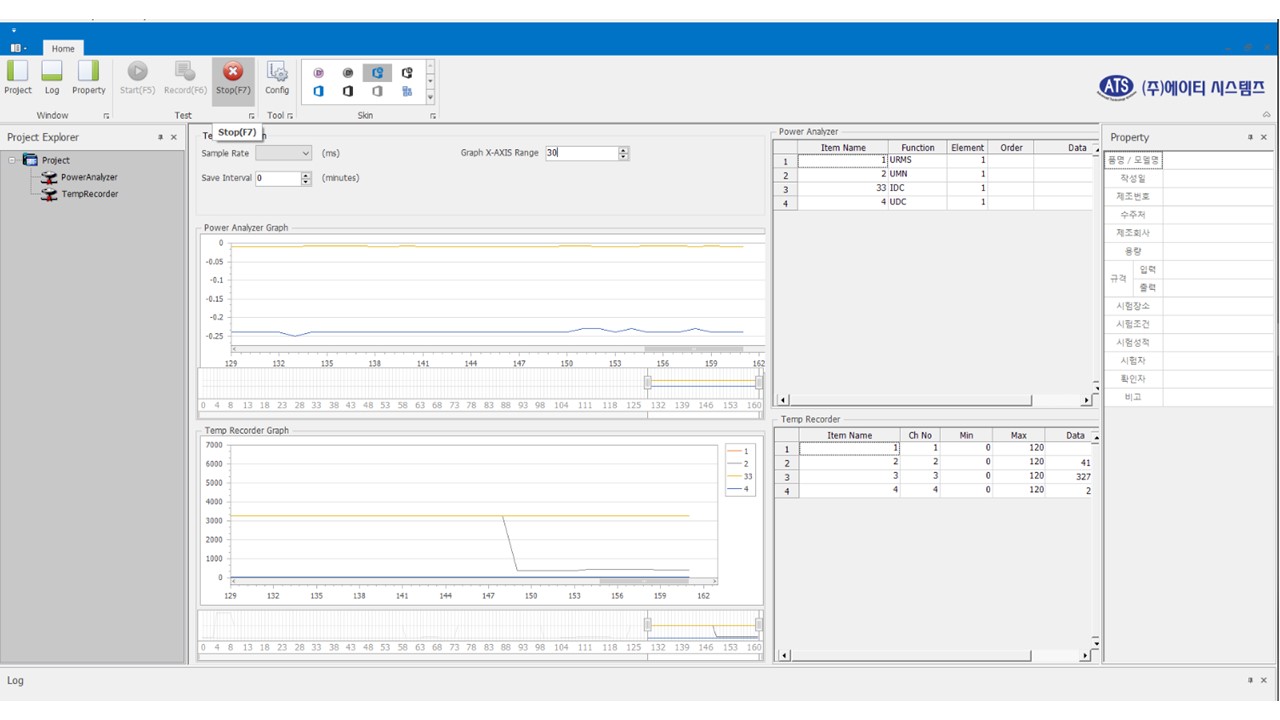Select the 시험장소 property row
The height and width of the screenshot is (720, 1280).
[x=1188, y=306]
